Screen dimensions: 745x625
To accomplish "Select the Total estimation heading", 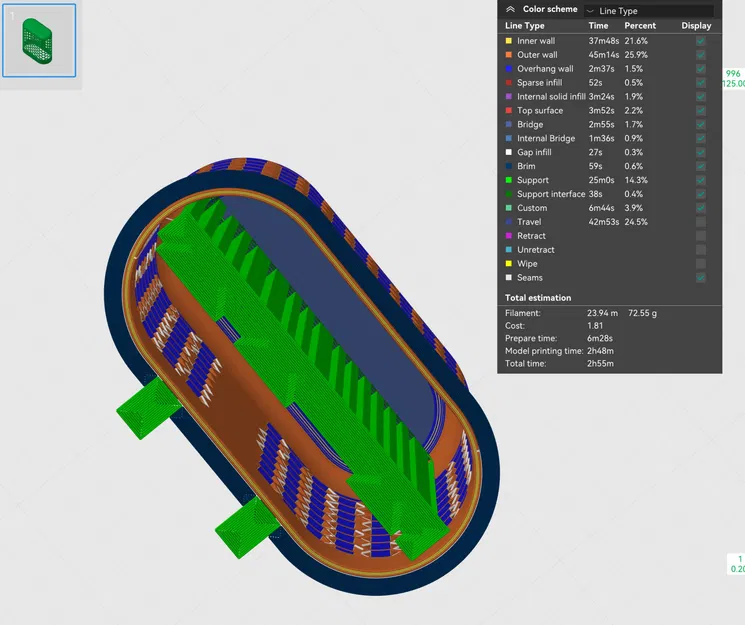I will (538, 298).
